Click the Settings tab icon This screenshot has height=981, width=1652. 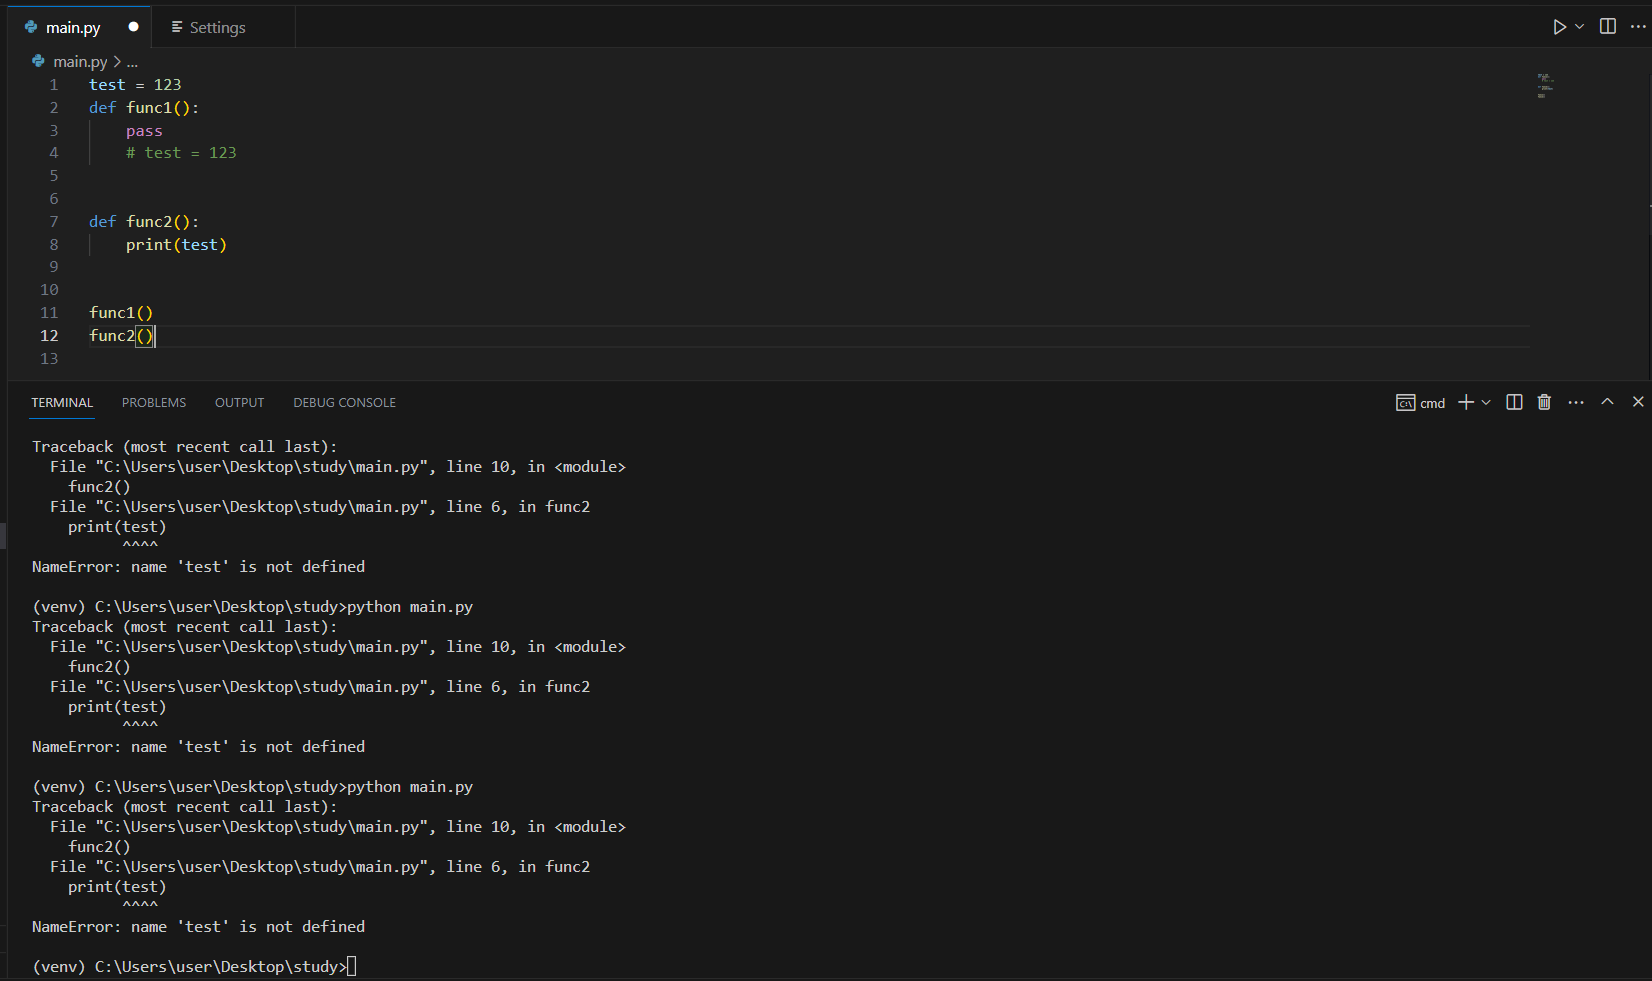click(177, 27)
